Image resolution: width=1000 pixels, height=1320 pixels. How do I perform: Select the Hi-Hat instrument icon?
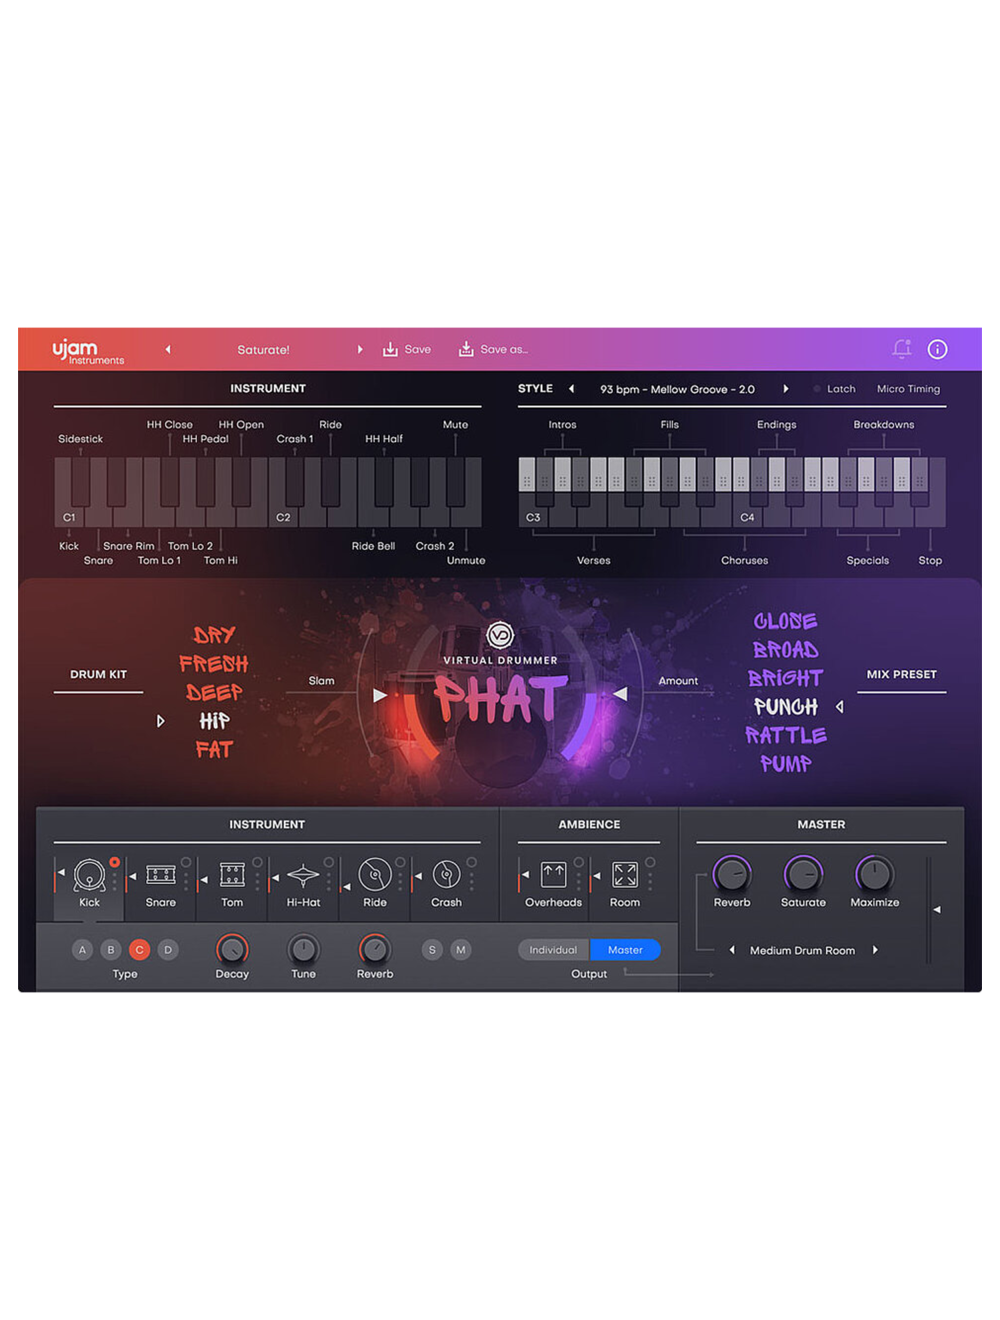(303, 875)
